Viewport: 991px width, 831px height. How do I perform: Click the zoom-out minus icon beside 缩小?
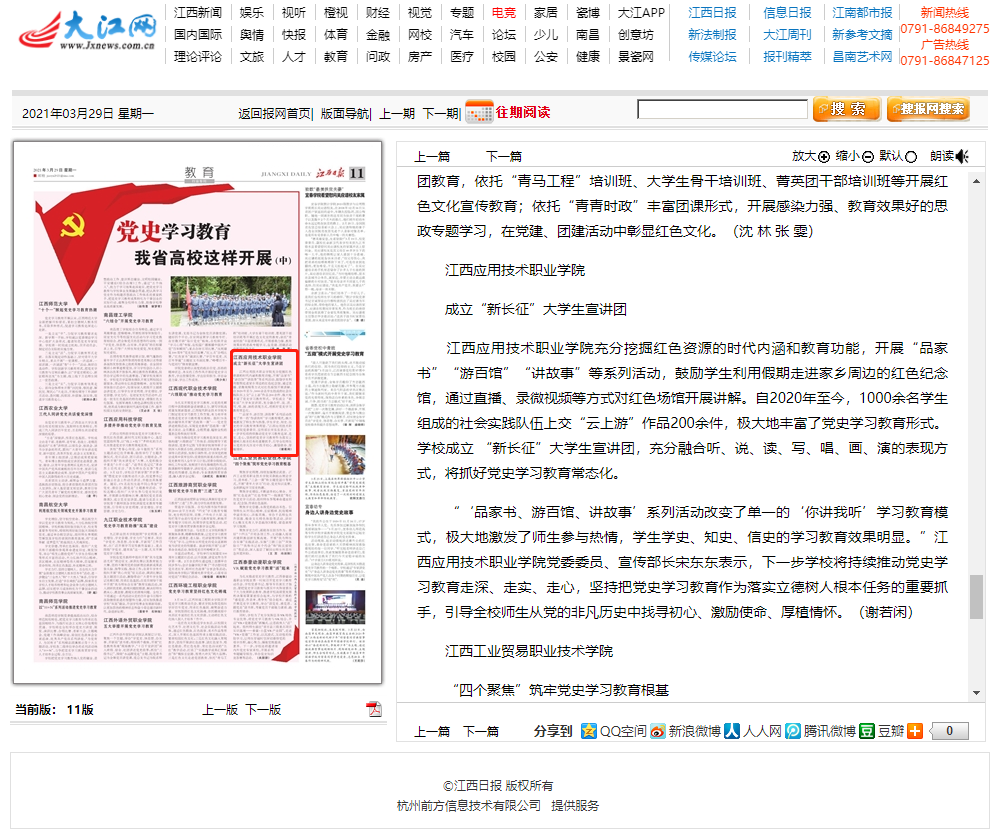(x=868, y=157)
